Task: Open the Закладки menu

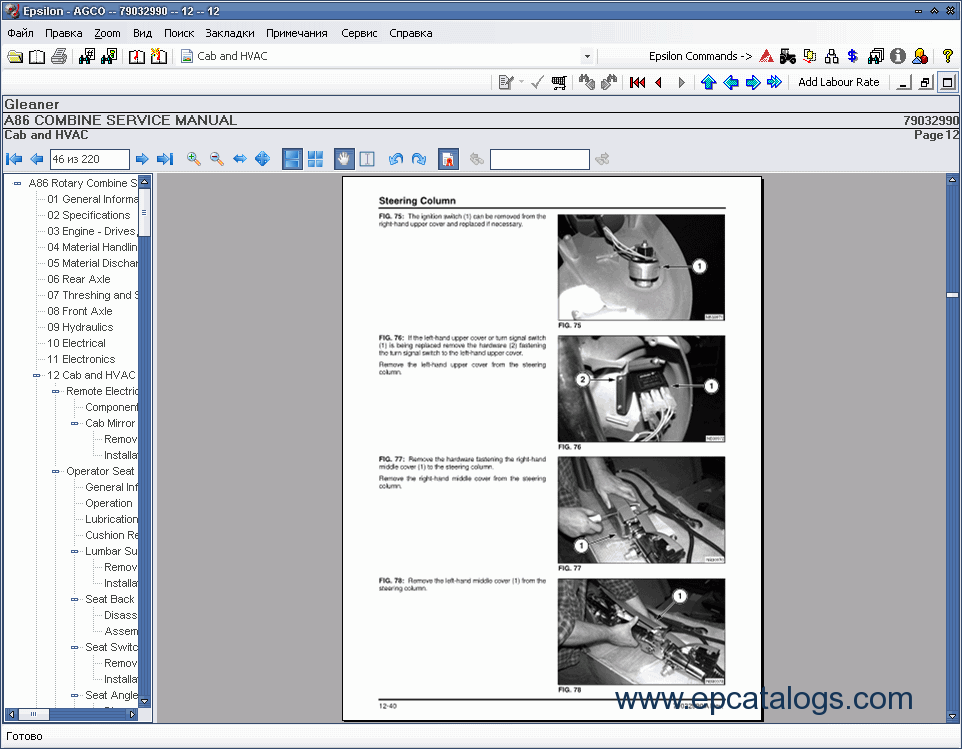Action: coord(230,33)
